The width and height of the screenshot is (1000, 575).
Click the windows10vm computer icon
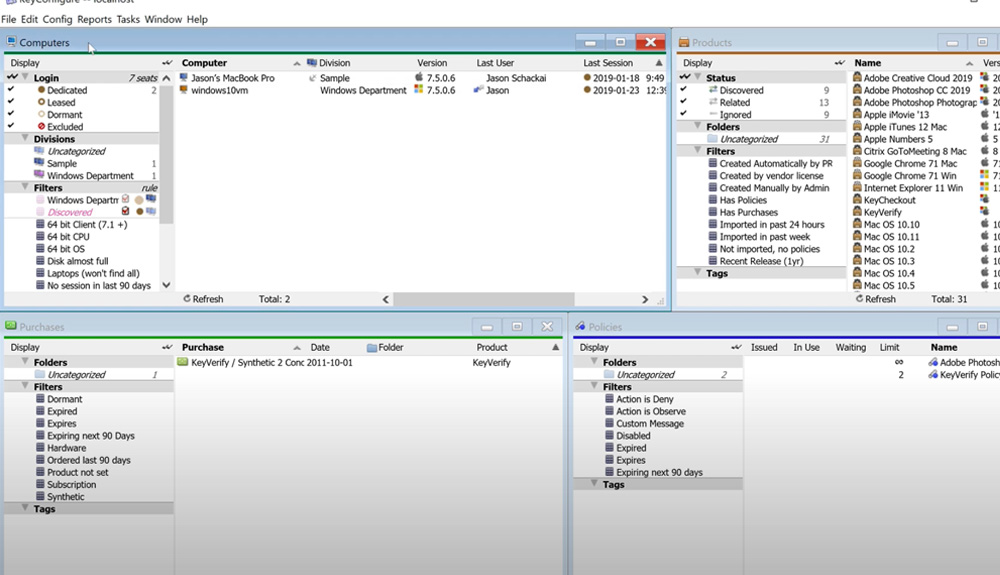pos(184,90)
